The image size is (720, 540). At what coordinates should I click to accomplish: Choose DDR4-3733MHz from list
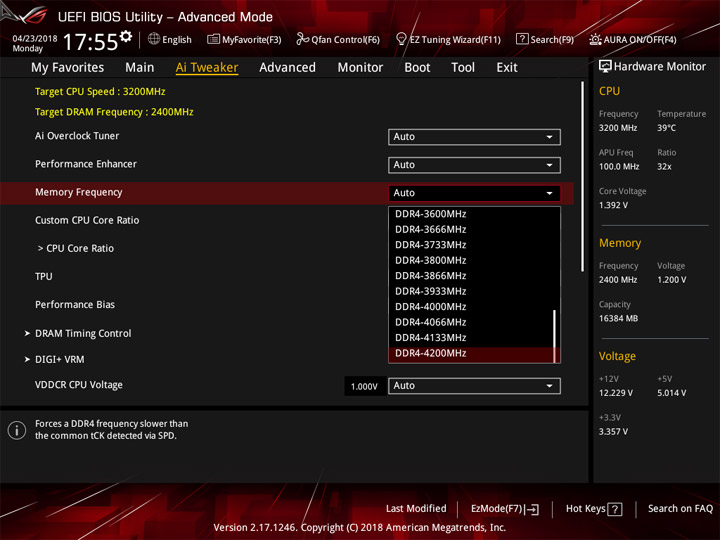click(x=471, y=245)
